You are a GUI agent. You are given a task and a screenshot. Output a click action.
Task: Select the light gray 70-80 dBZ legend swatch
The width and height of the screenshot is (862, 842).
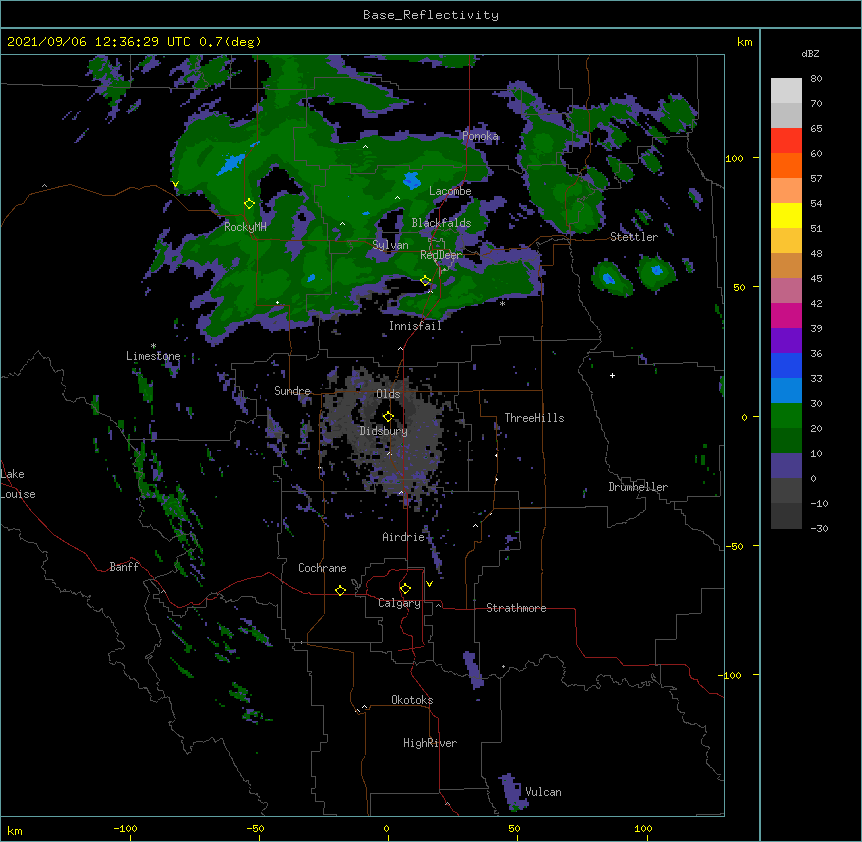(x=786, y=91)
